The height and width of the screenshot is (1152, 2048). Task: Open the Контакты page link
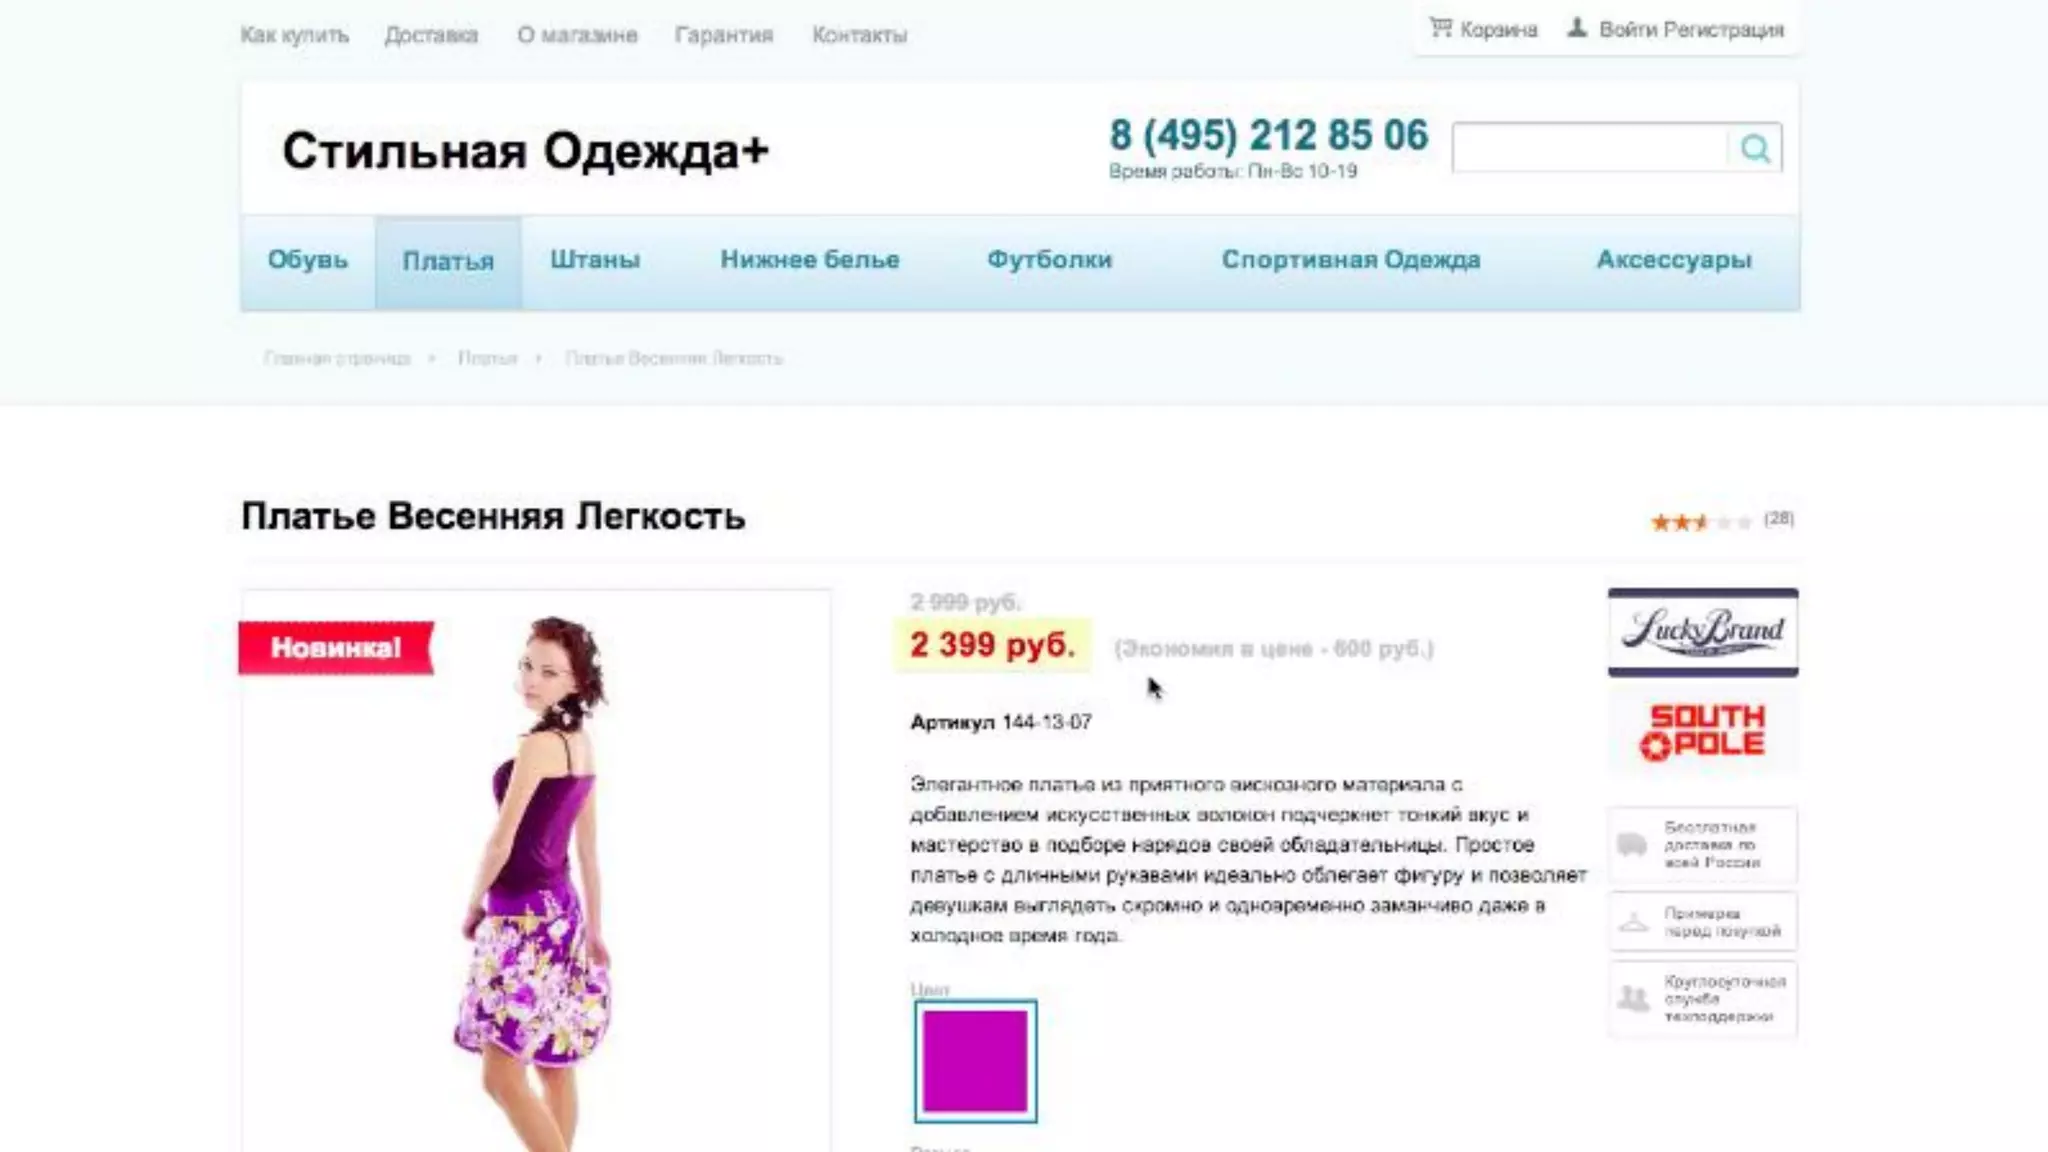pyautogui.click(x=859, y=35)
